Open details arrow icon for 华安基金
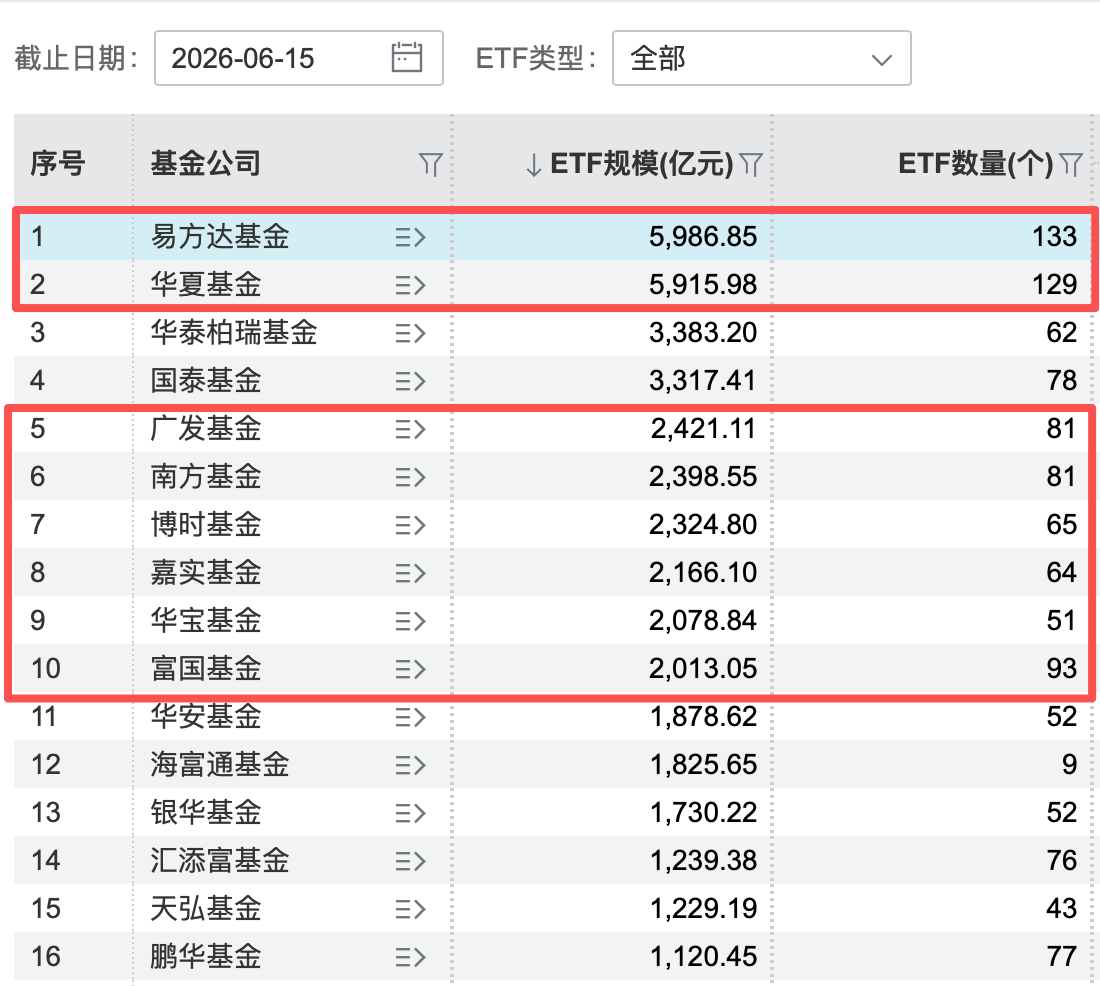The image size is (1100, 986). [410, 717]
